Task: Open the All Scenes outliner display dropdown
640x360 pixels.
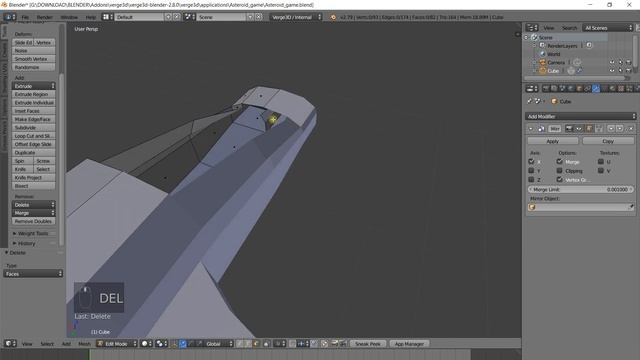Action: point(608,28)
